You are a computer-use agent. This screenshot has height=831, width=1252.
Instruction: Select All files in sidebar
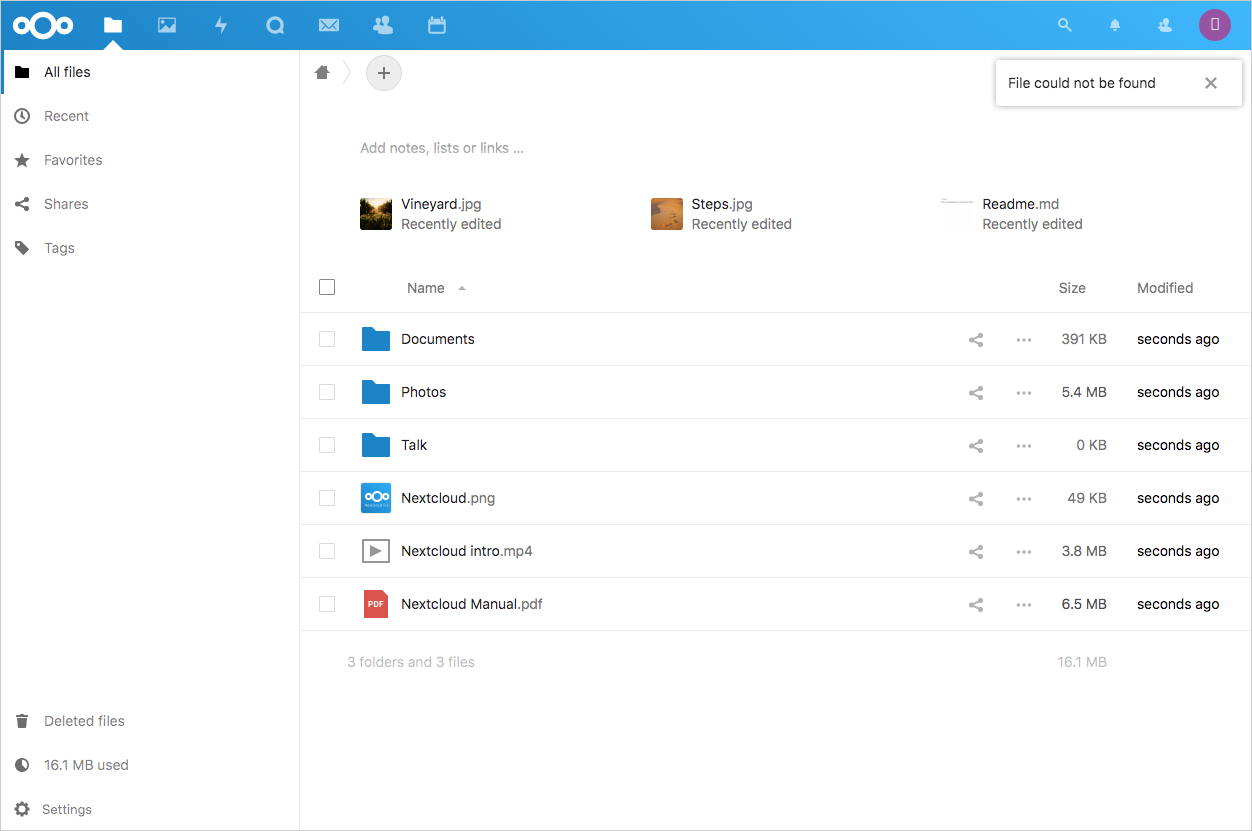point(150,72)
